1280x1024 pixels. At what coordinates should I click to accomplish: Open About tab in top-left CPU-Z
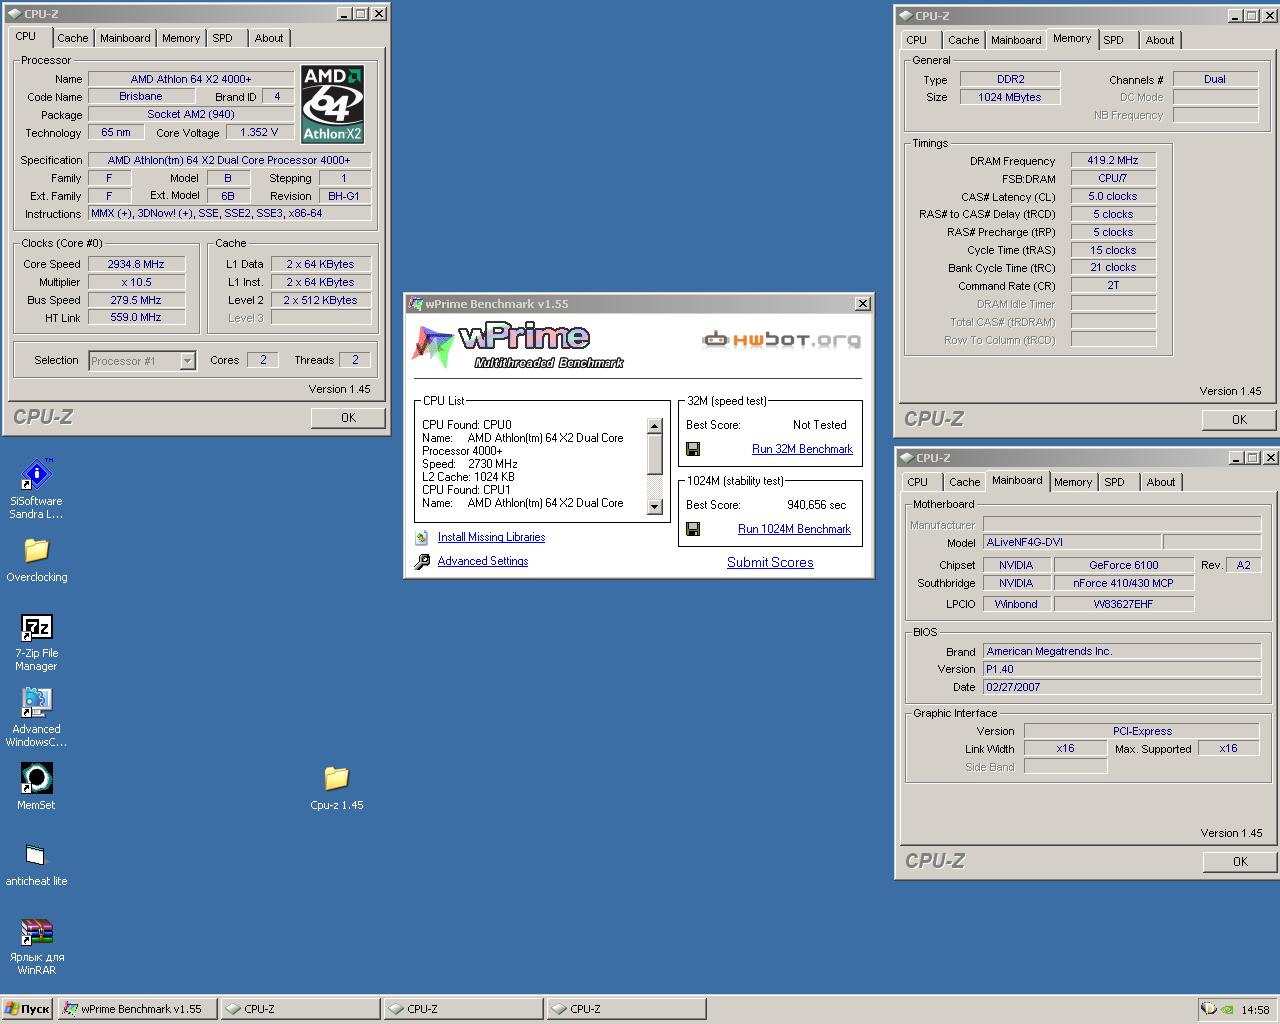[268, 38]
